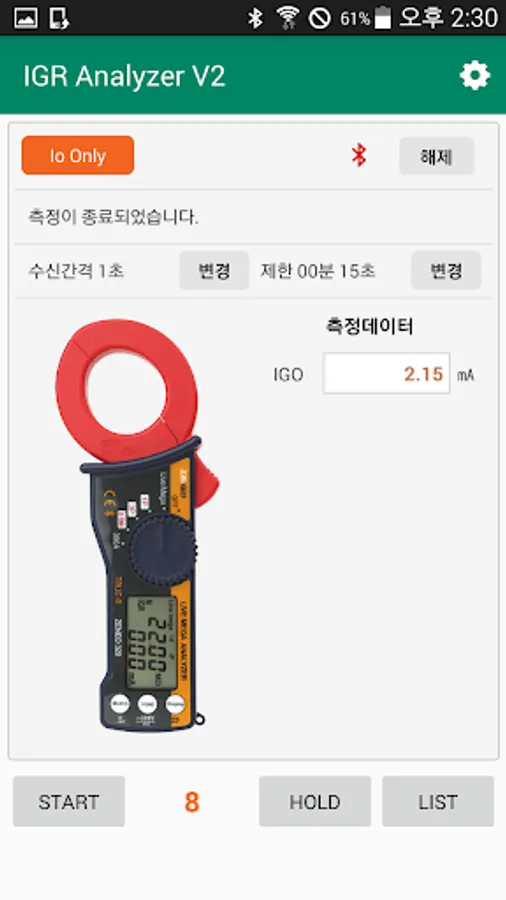Tap the red Bluetooth connection icon
The height and width of the screenshot is (900, 506).
coord(359,156)
